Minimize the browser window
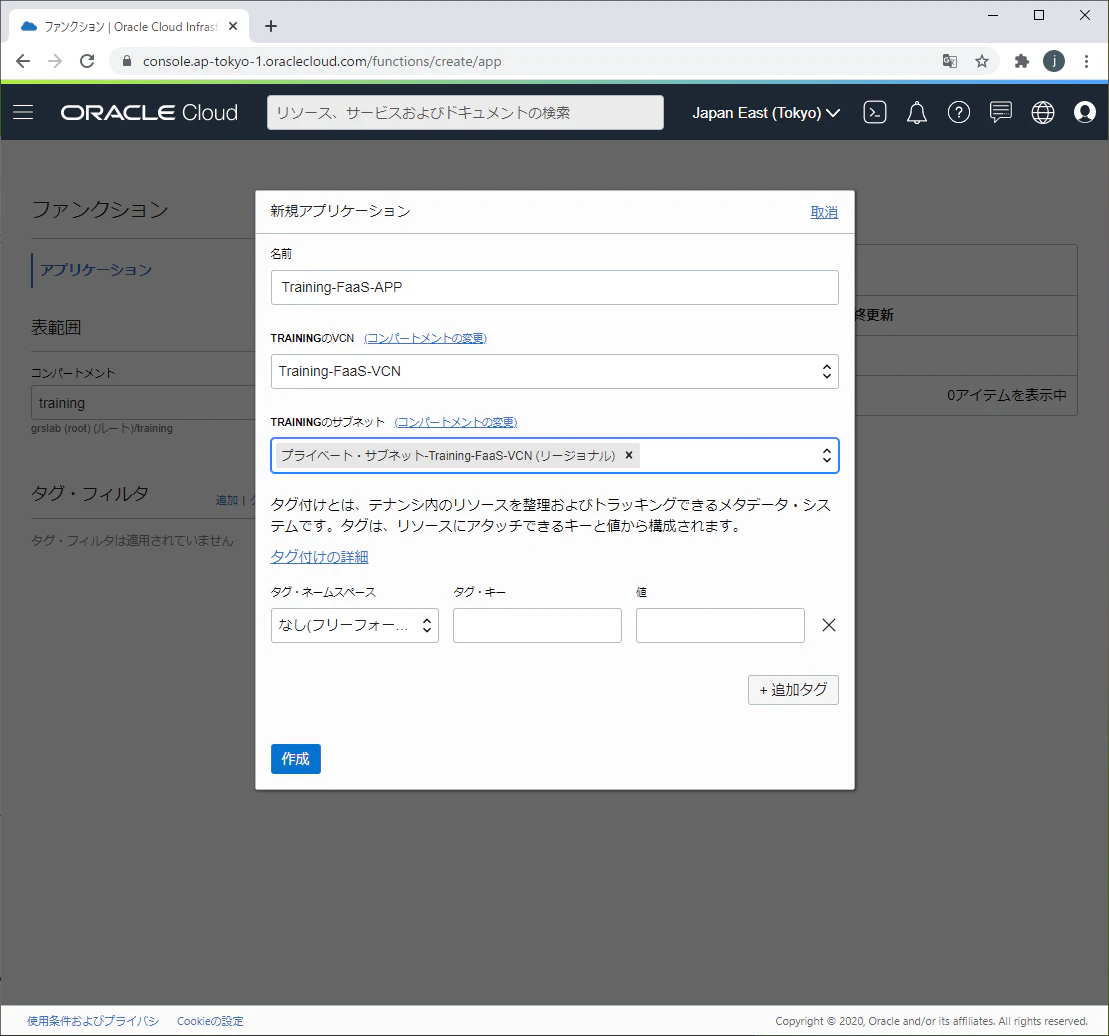Viewport: 1109px width, 1036px height. pyautogui.click(x=993, y=15)
